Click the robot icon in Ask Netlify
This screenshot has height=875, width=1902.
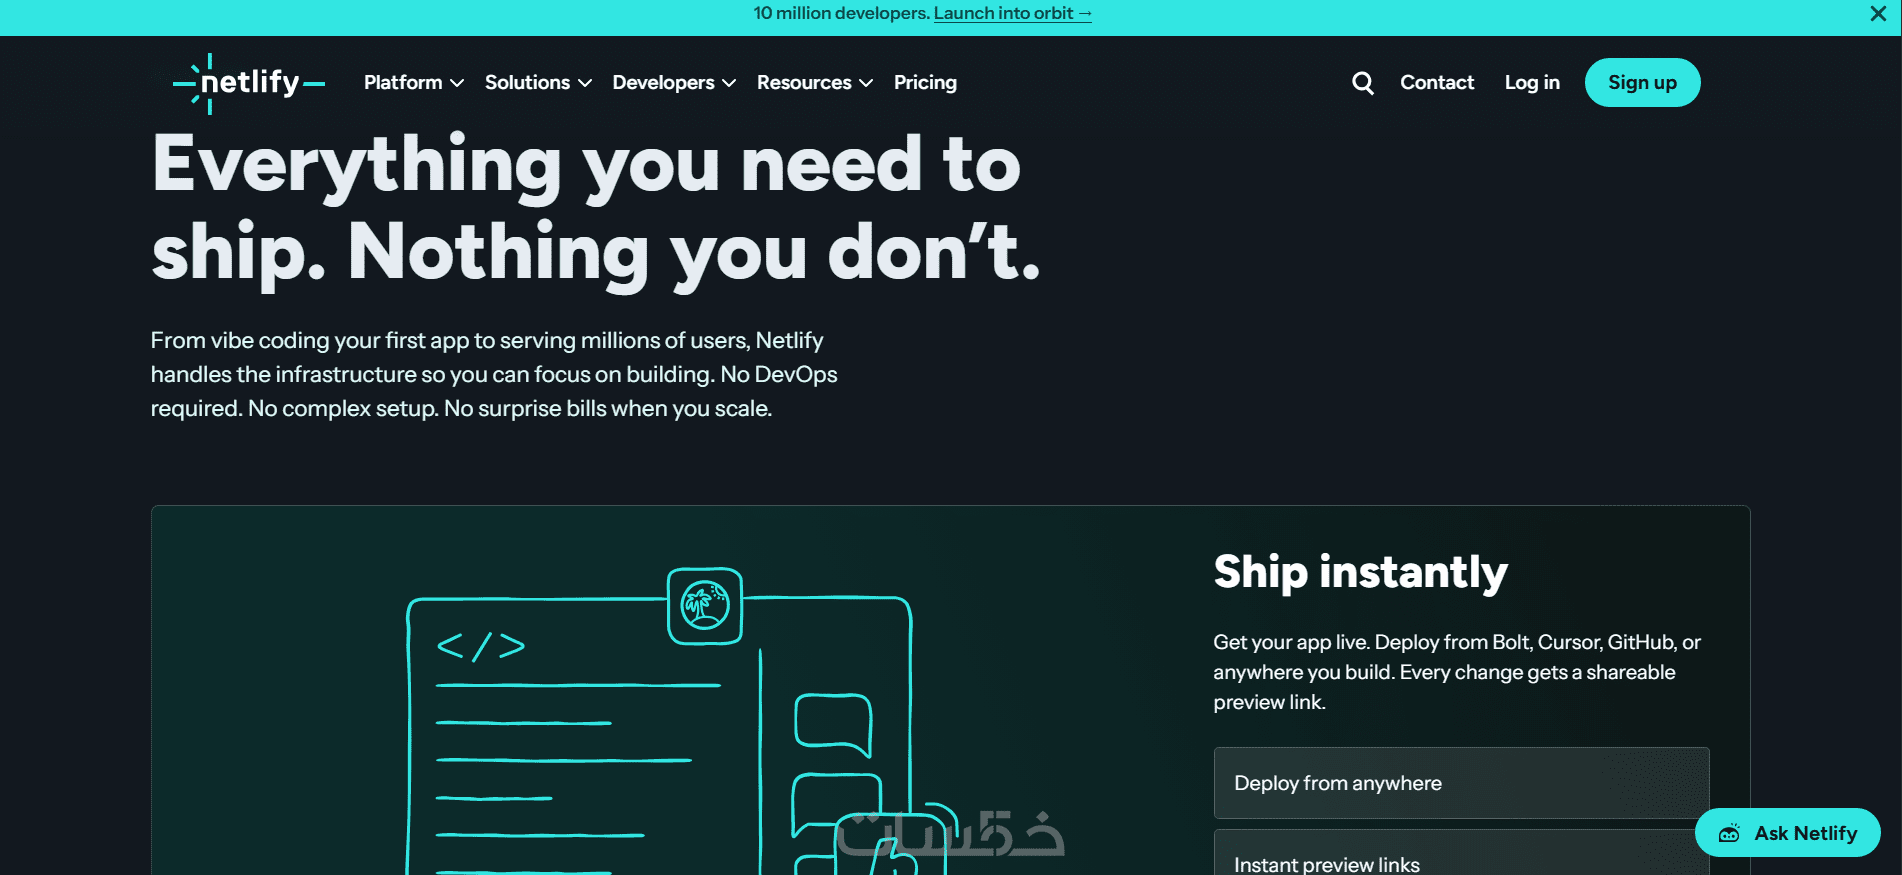[x=1729, y=833]
